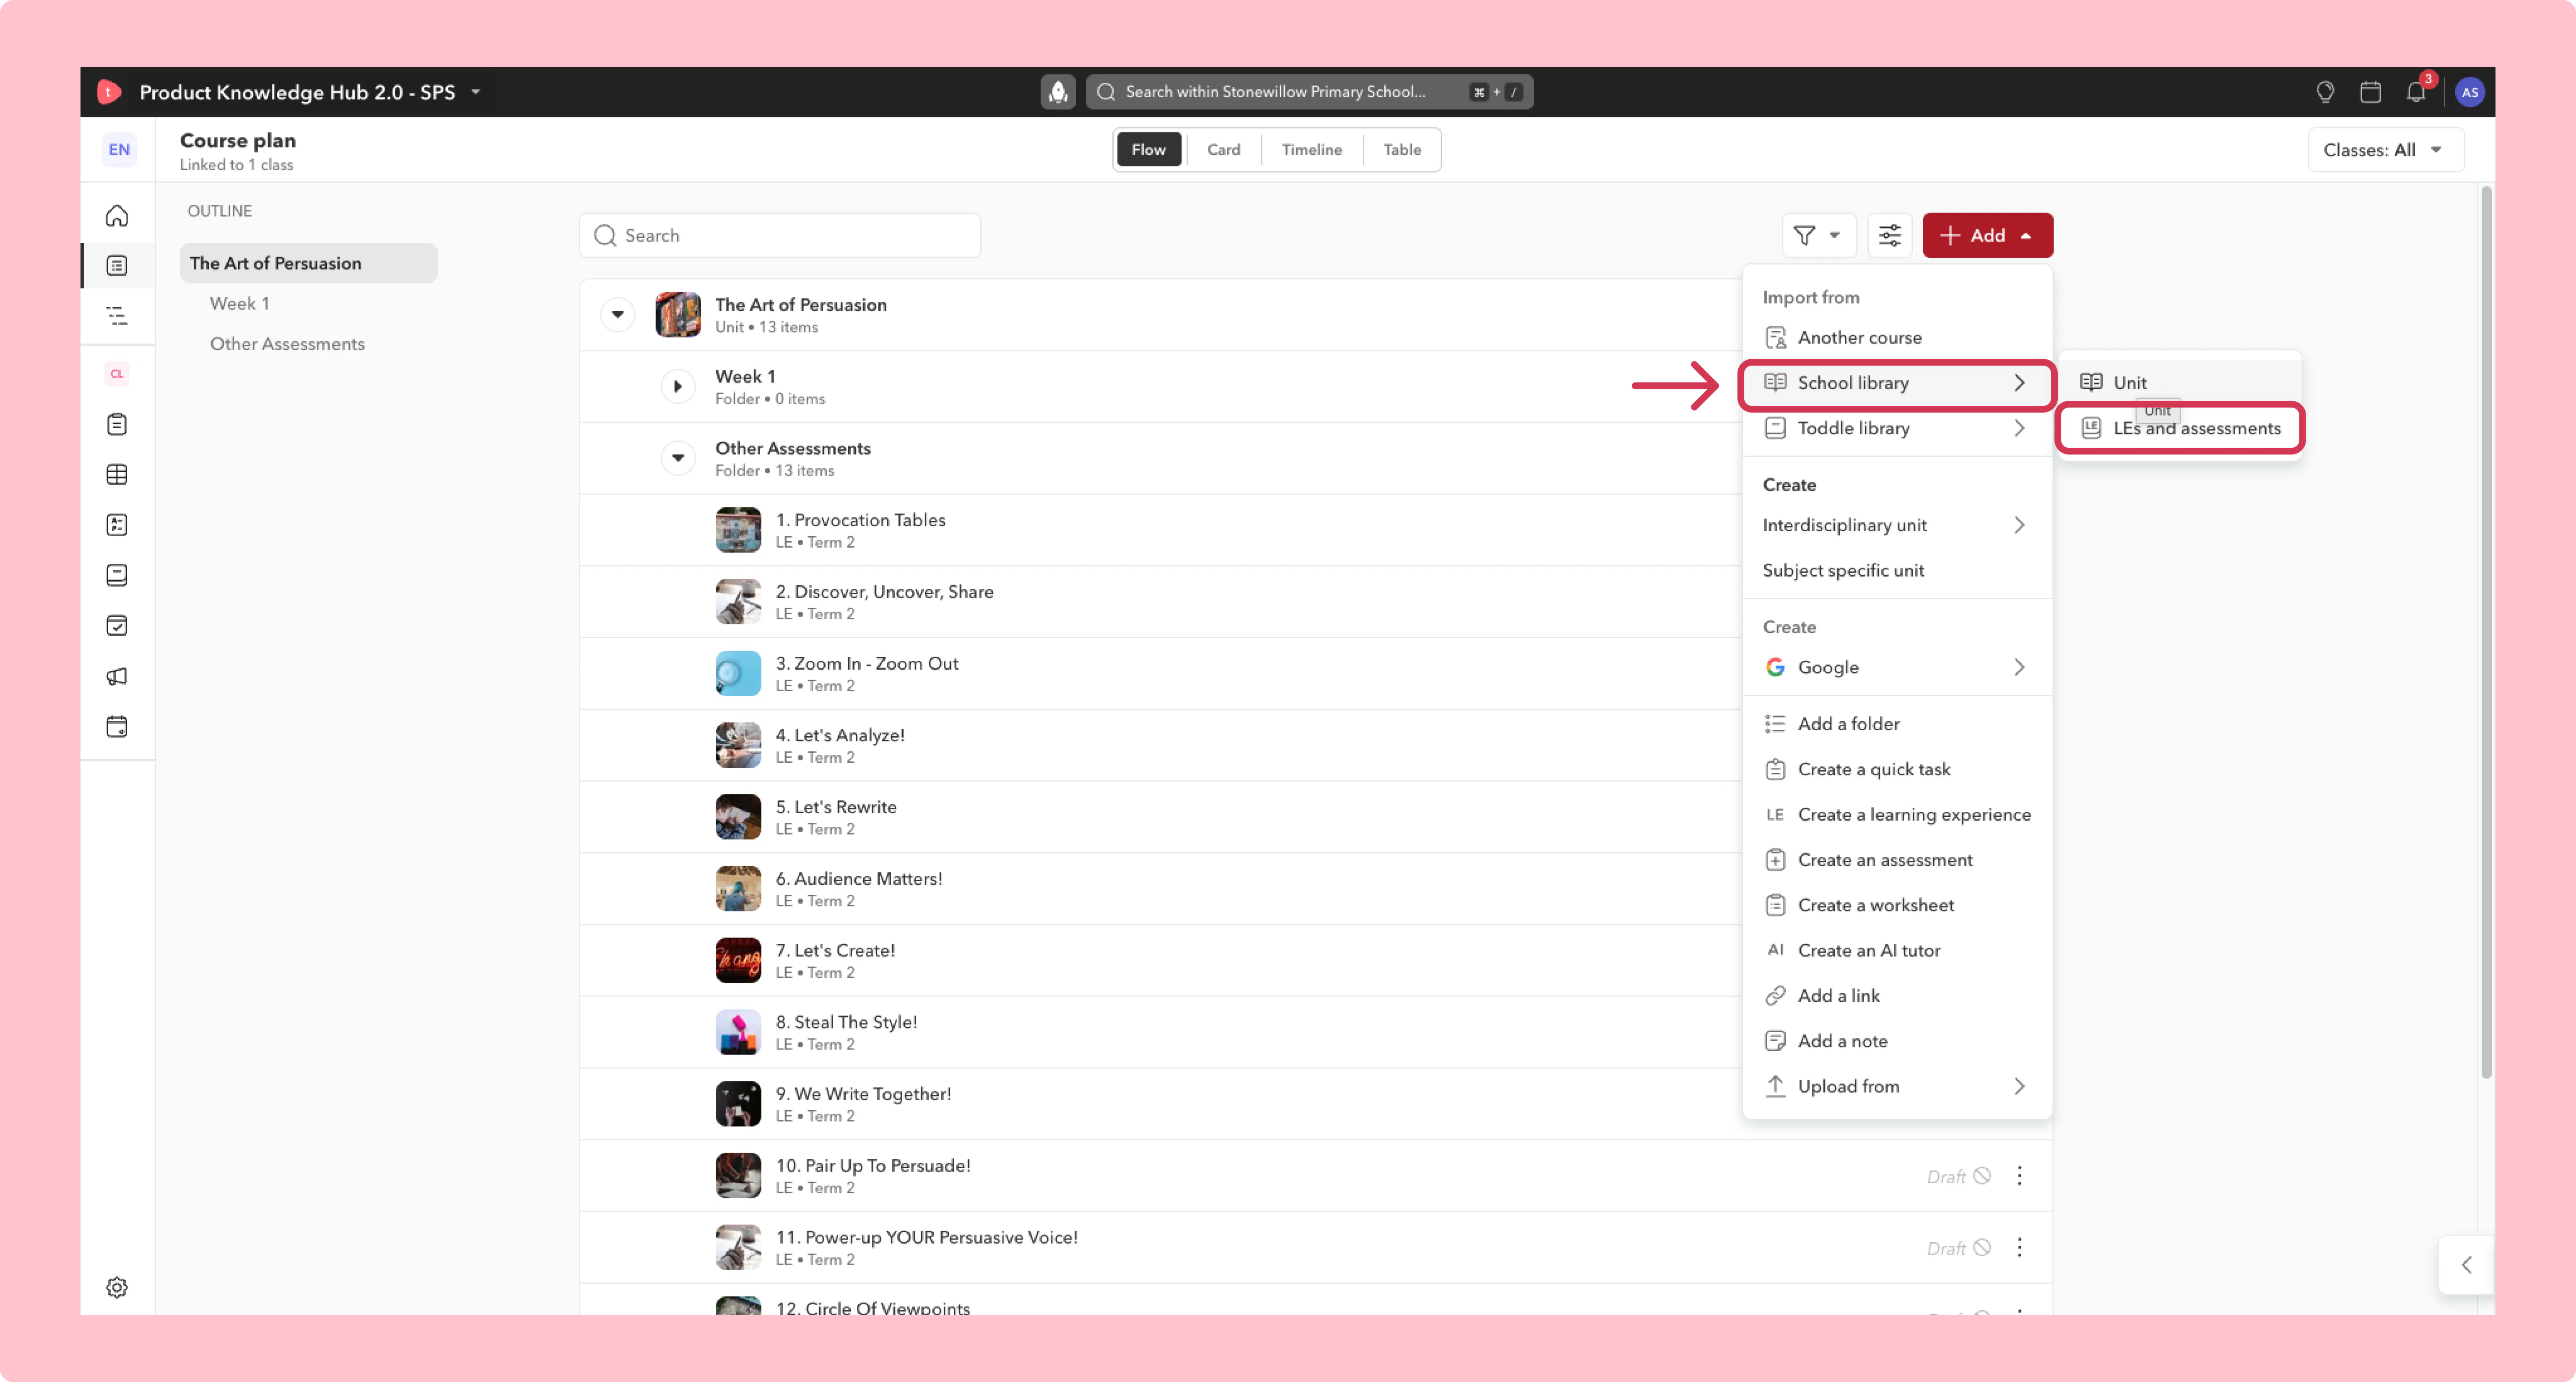Open options for 10. Pair Up To Persuade!

click(2019, 1176)
